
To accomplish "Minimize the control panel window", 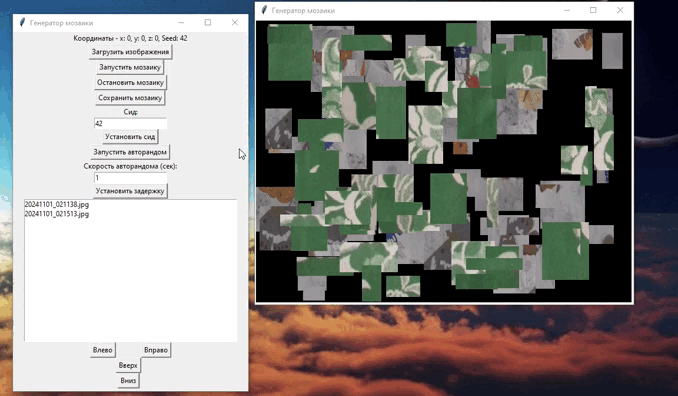I will tap(181, 22).
